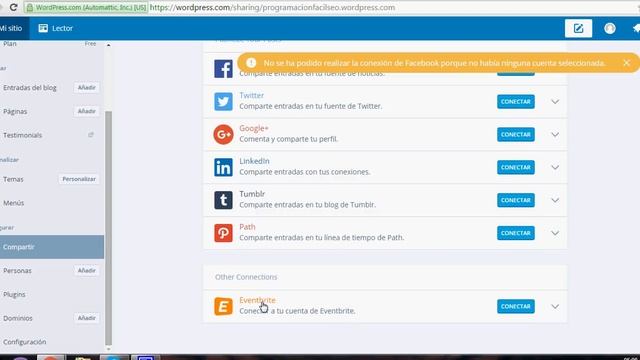Select the Tumblr logo icon
The height and width of the screenshot is (360, 640).
[223, 200]
